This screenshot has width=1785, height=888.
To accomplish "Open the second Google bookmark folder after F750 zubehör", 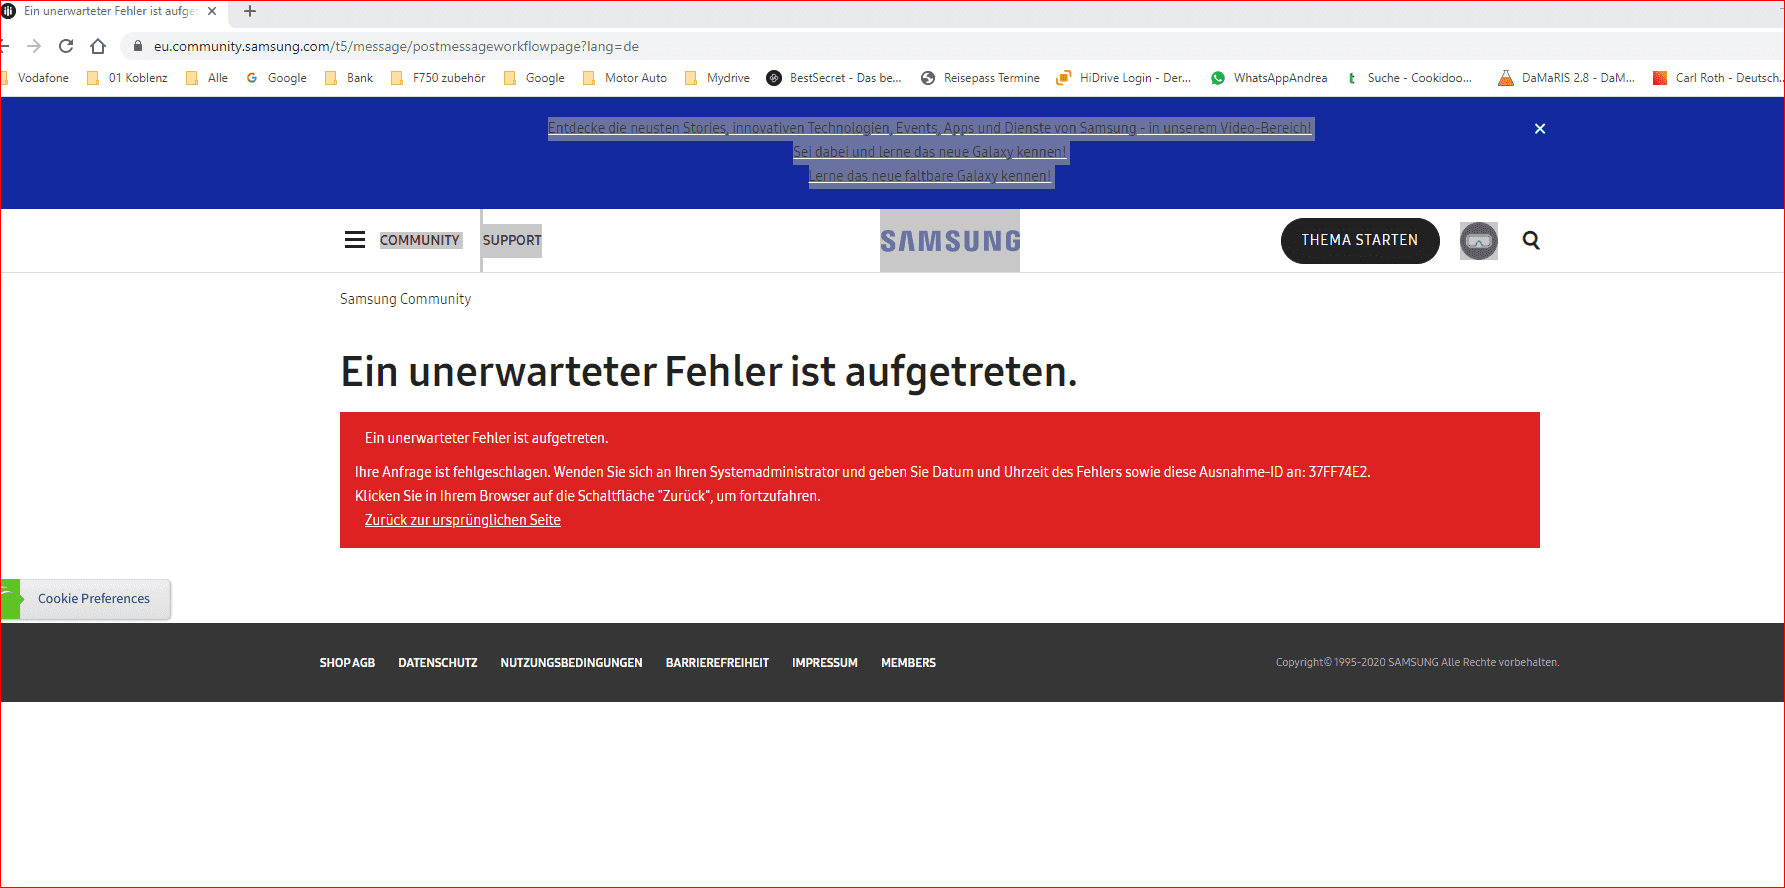I will (x=535, y=78).
